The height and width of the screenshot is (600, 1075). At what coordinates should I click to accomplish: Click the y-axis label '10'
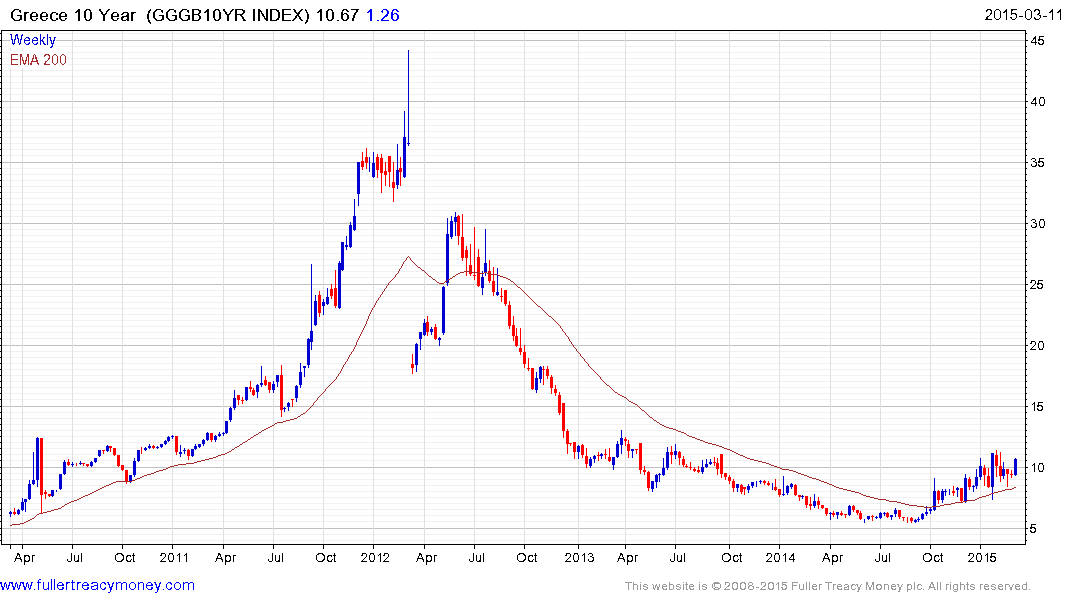coord(1037,468)
